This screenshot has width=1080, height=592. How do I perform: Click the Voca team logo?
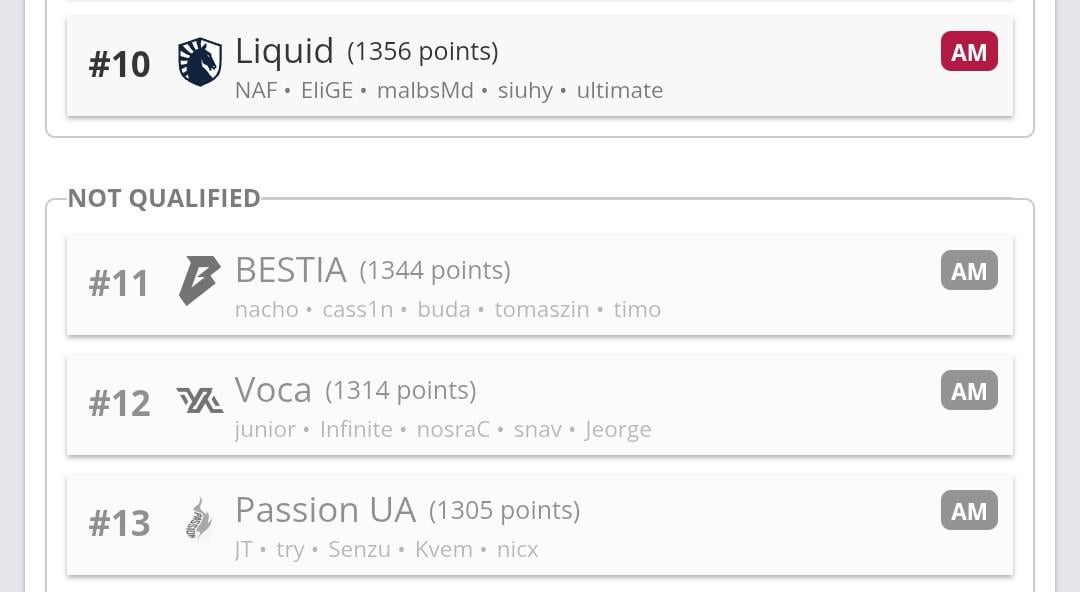click(199, 401)
